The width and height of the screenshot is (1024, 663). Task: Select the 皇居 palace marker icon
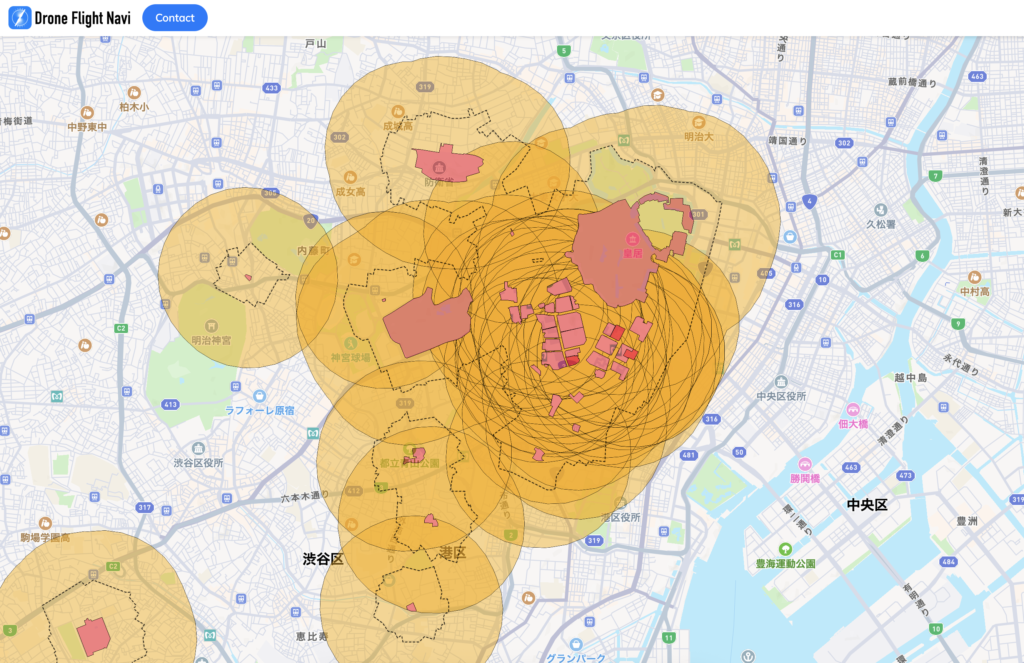[632, 239]
